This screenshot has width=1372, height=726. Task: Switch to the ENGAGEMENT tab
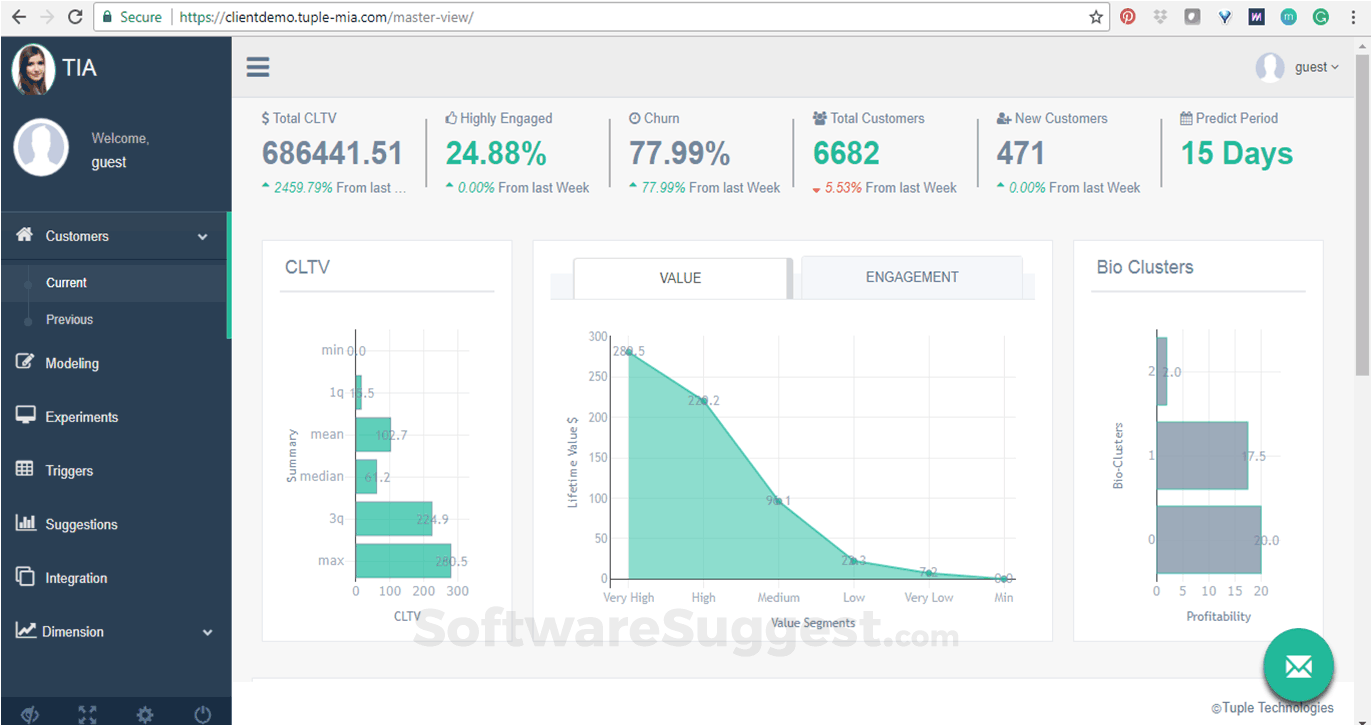(911, 277)
